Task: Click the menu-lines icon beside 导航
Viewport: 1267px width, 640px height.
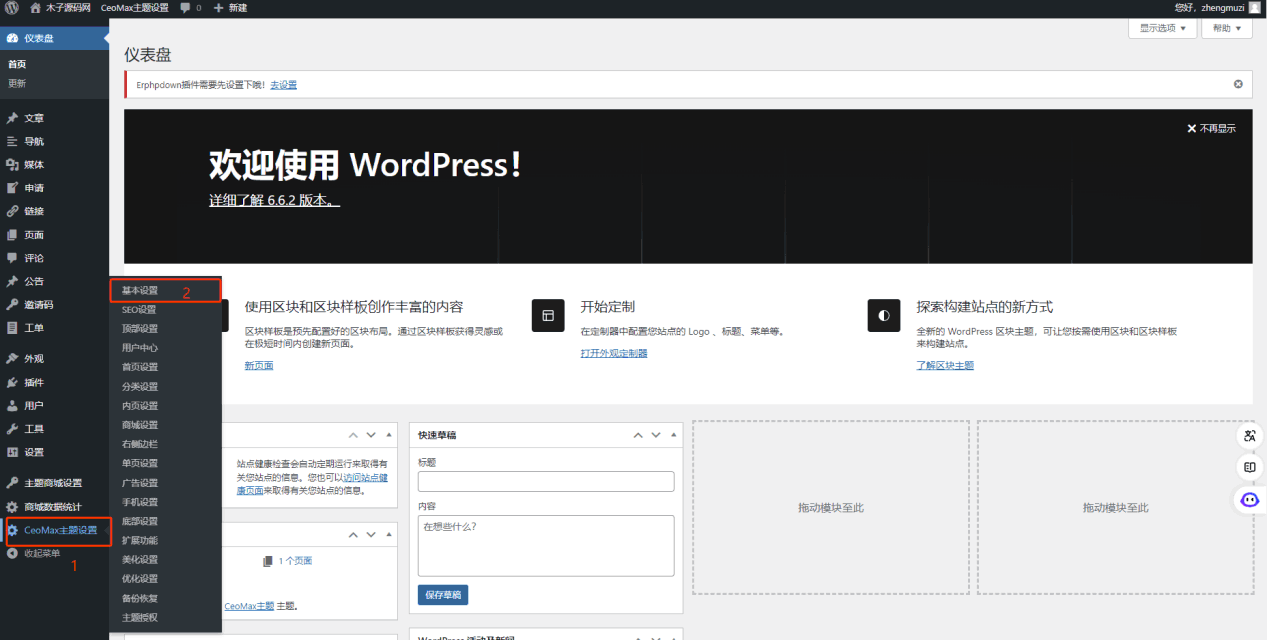Action: [12, 142]
